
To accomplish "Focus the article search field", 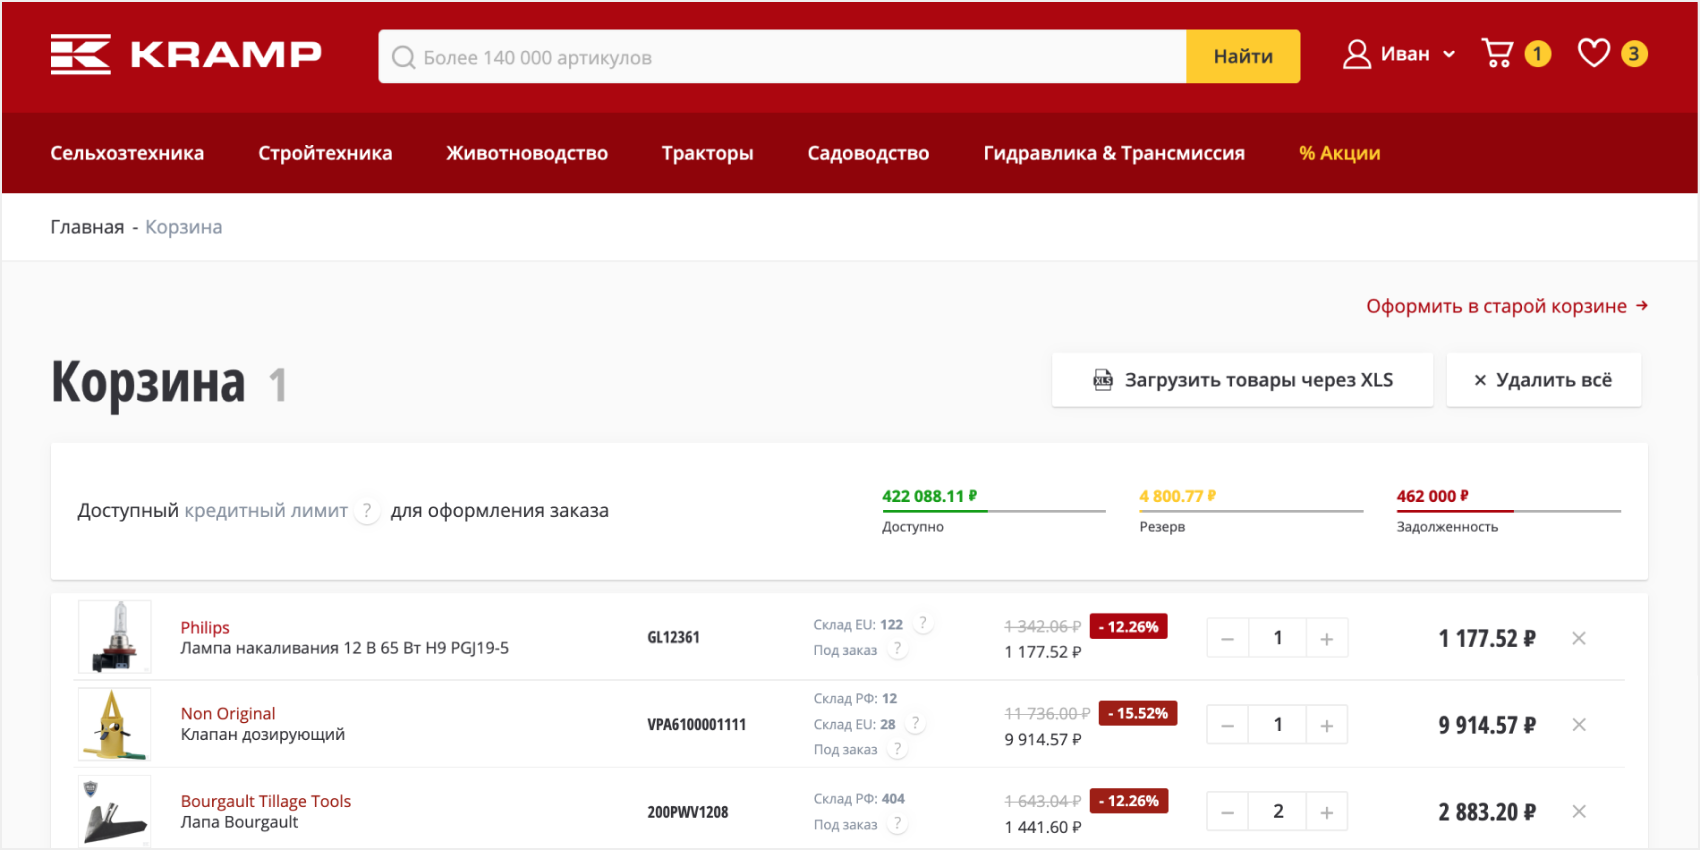I will coord(782,56).
